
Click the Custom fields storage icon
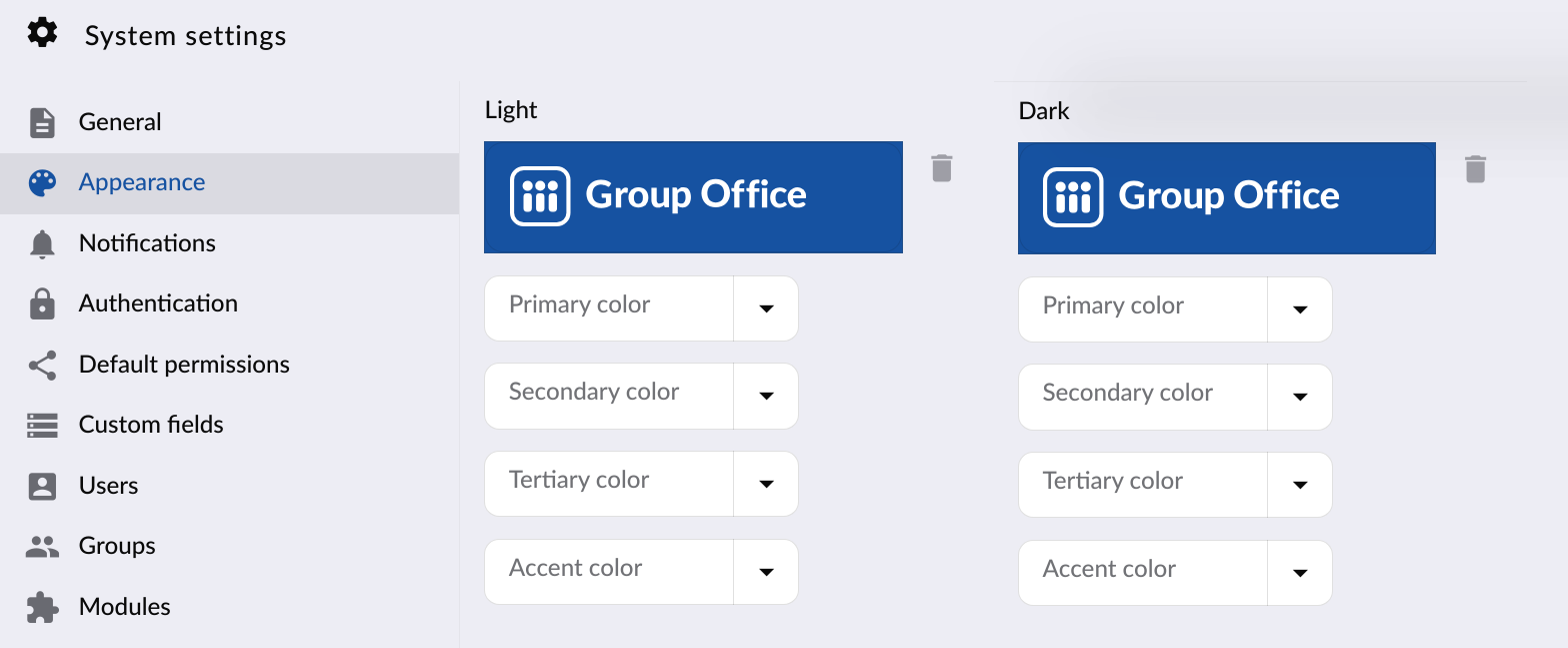(42, 425)
